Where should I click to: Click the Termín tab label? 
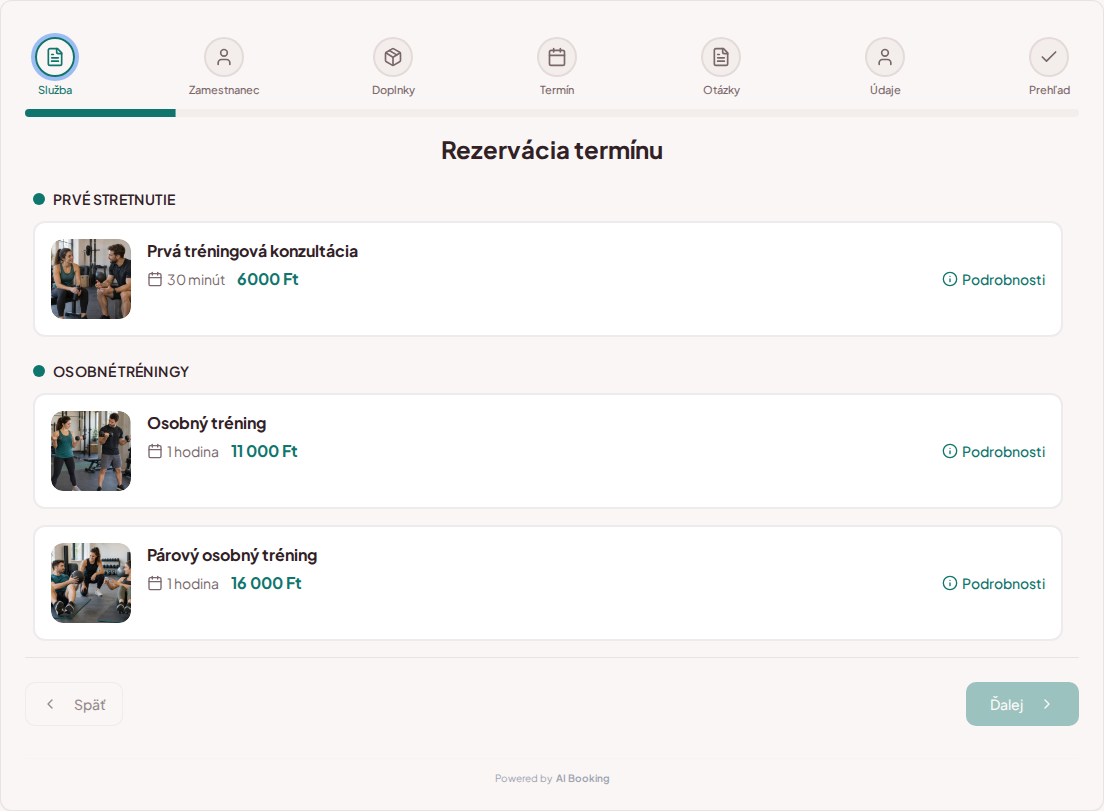(557, 90)
